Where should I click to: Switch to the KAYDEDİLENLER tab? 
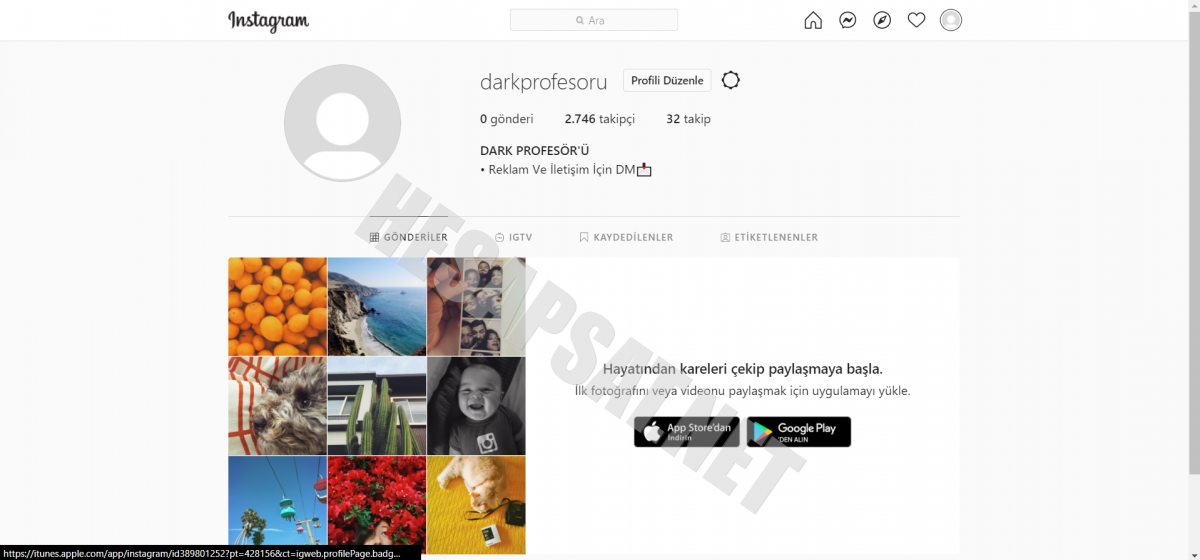click(x=626, y=238)
